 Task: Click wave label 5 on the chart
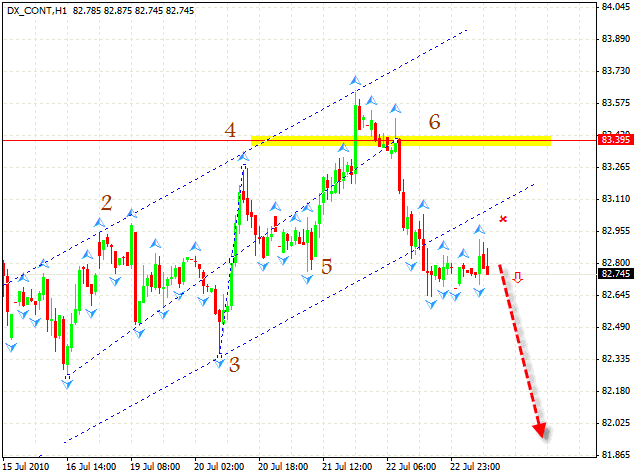326,267
